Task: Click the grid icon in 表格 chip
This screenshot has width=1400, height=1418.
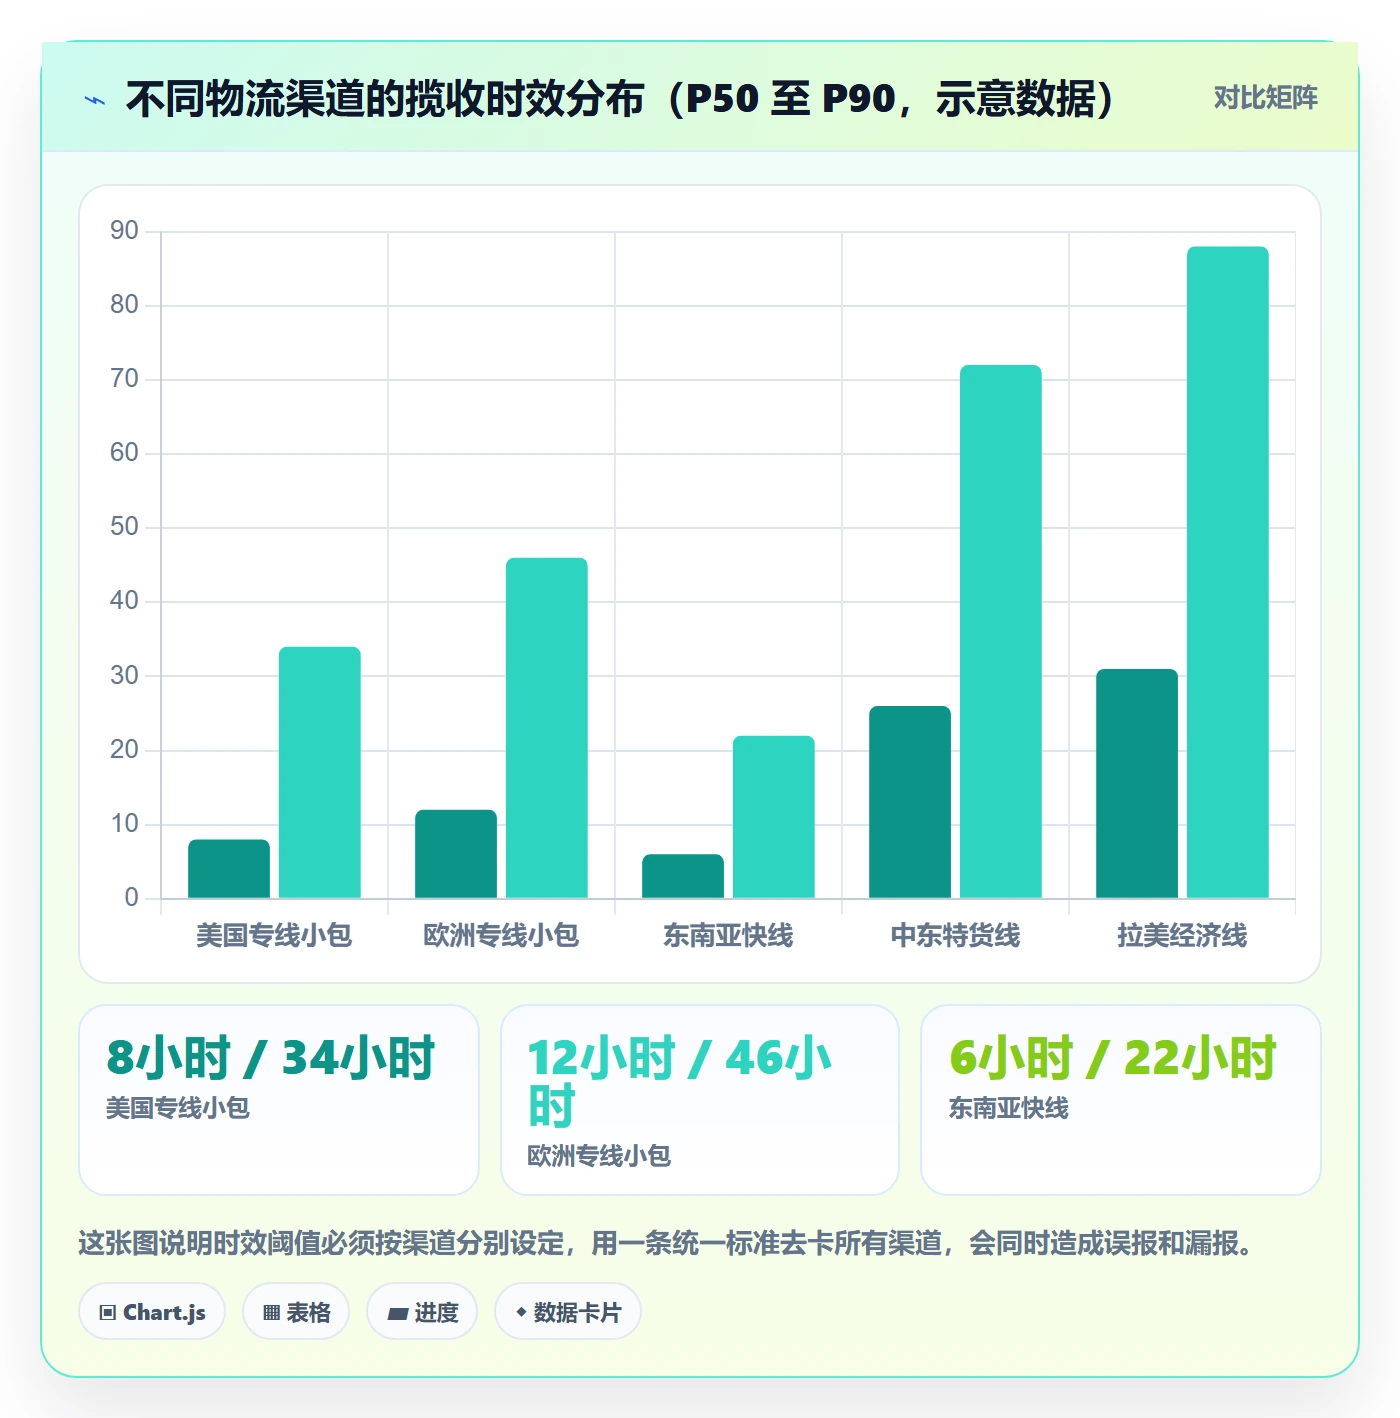Action: [x=271, y=1313]
